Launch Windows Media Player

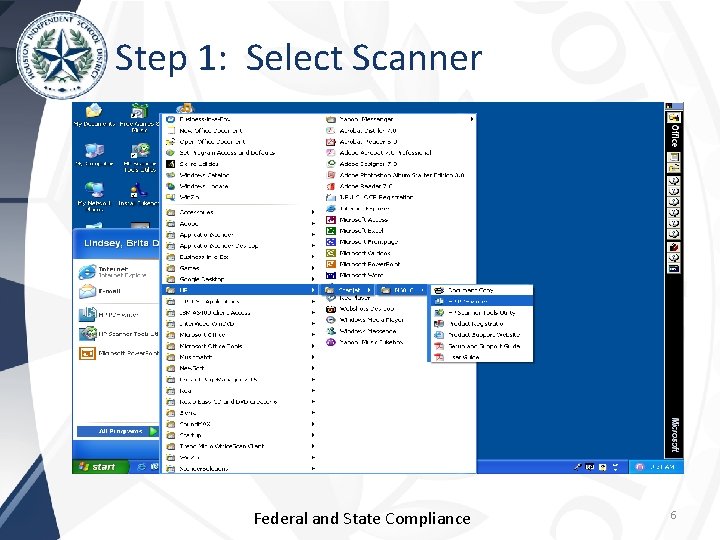(x=365, y=320)
